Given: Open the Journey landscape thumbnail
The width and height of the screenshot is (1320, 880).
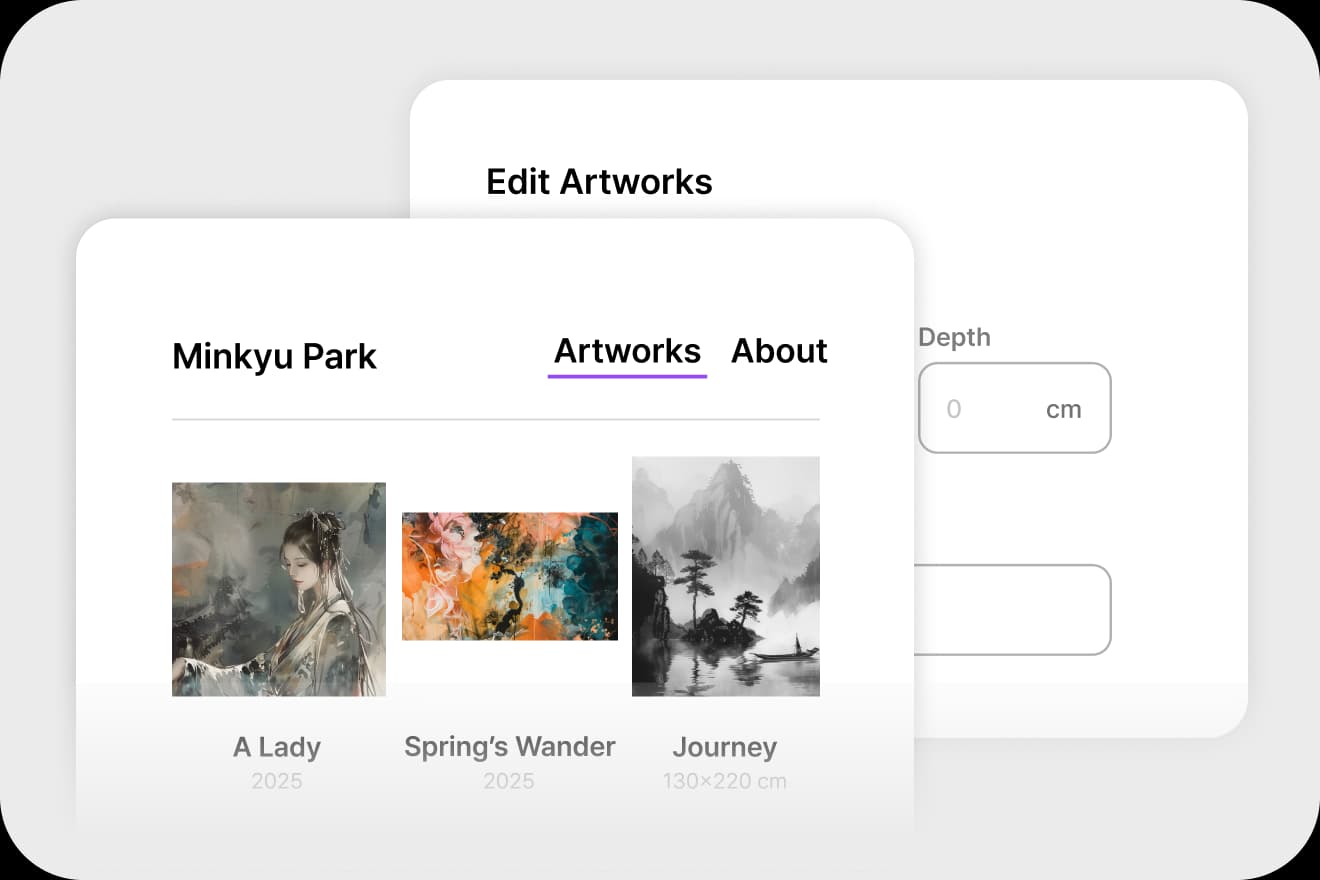Looking at the screenshot, I should [725, 576].
